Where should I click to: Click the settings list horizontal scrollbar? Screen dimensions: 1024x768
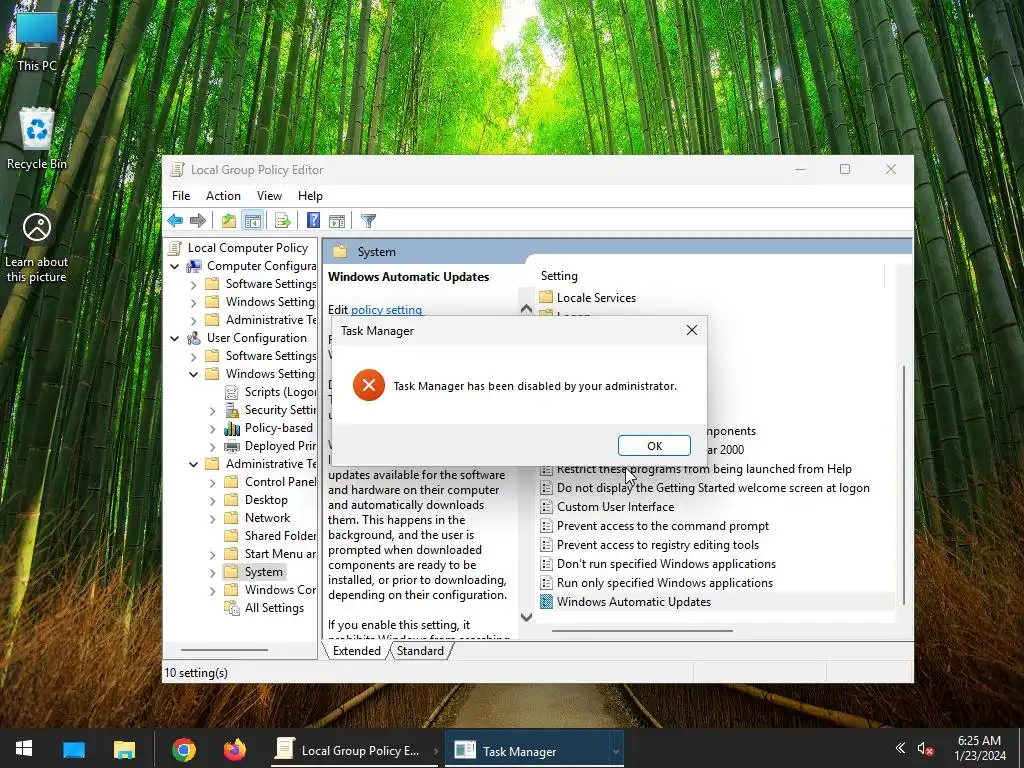point(642,631)
